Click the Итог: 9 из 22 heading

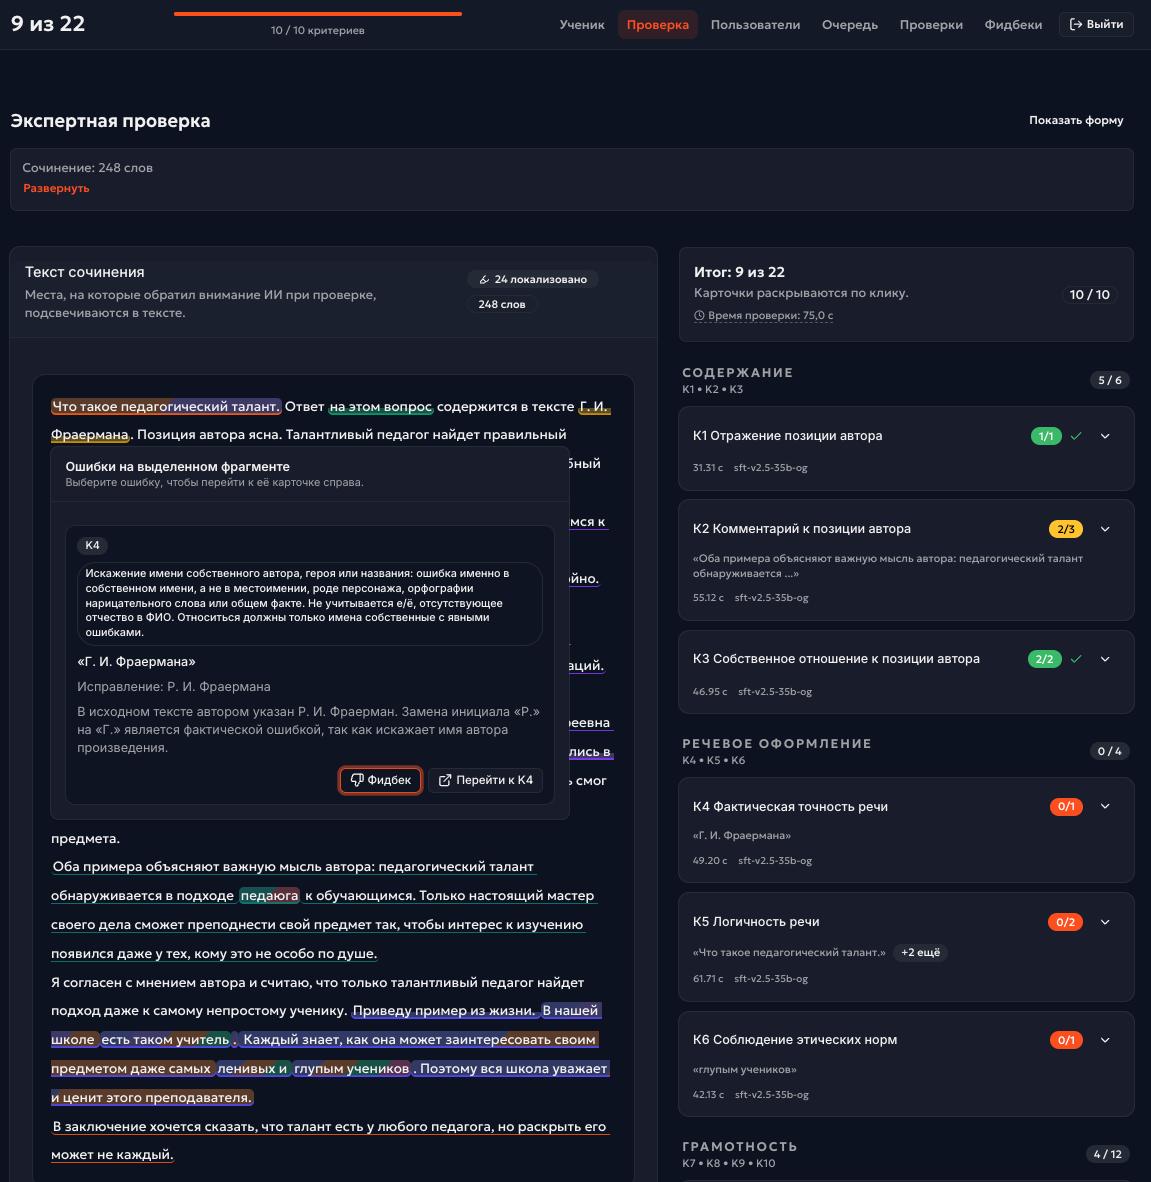(739, 272)
